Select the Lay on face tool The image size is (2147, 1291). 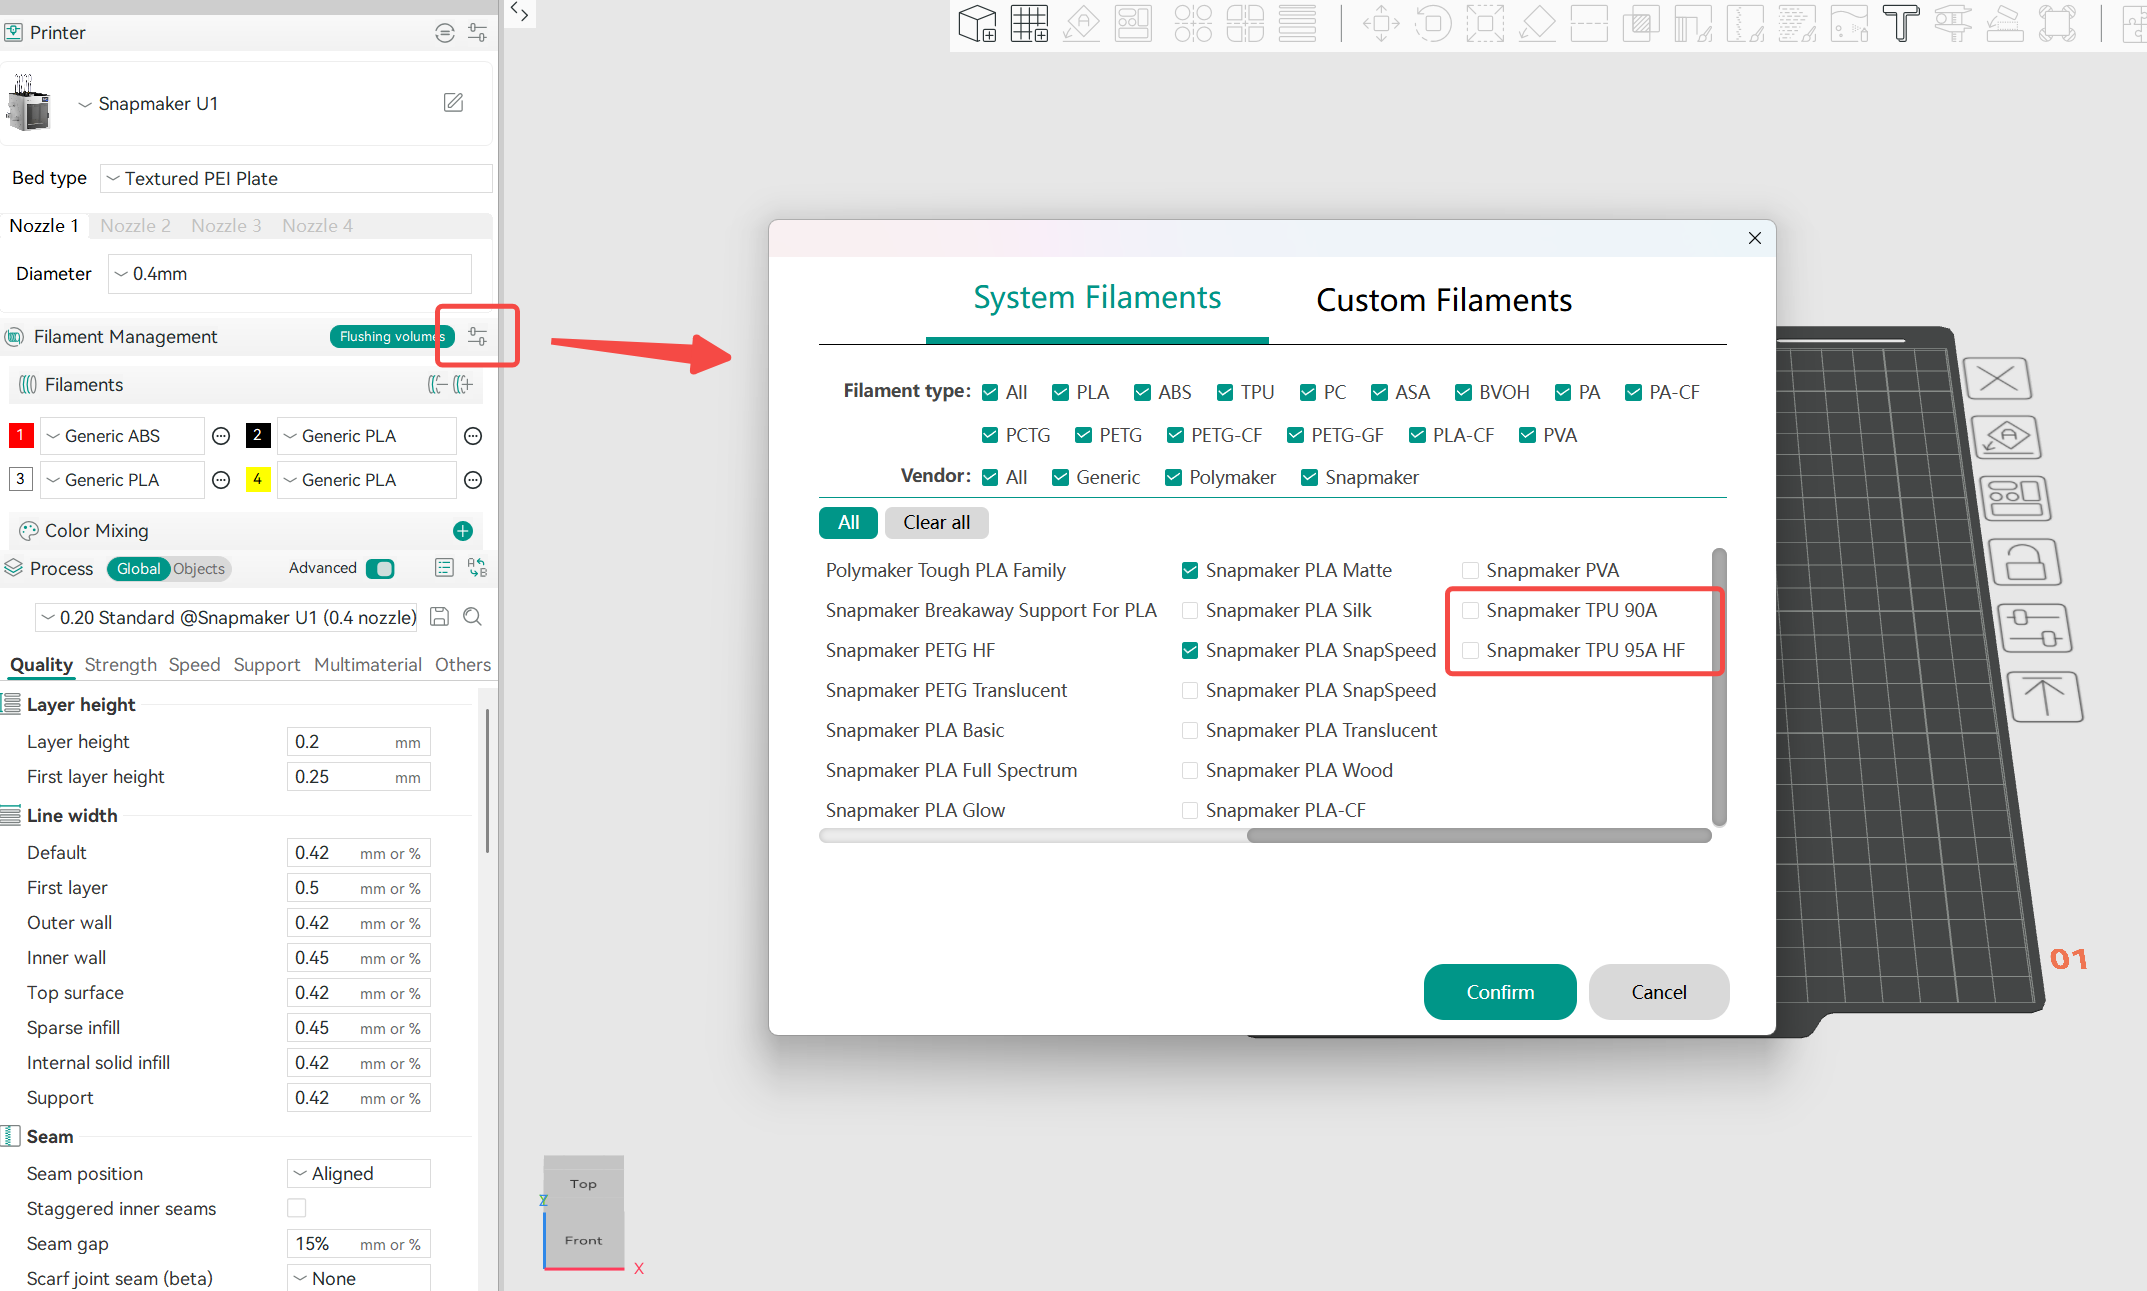[x=1537, y=23]
